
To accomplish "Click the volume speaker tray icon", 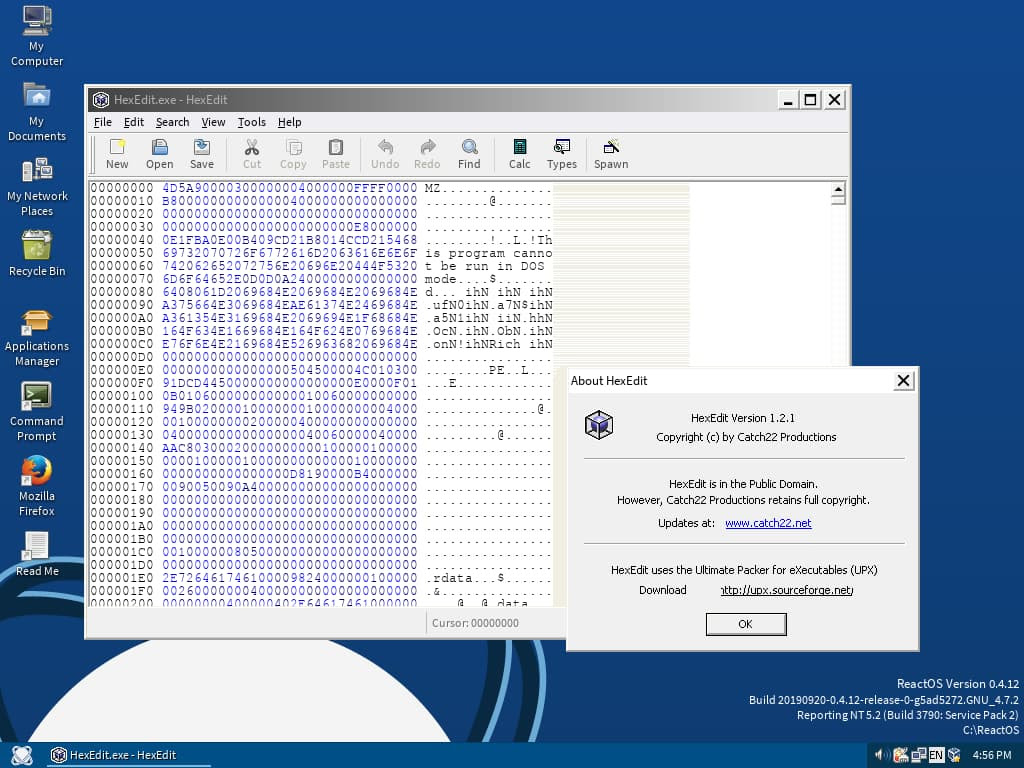I will tap(881, 755).
